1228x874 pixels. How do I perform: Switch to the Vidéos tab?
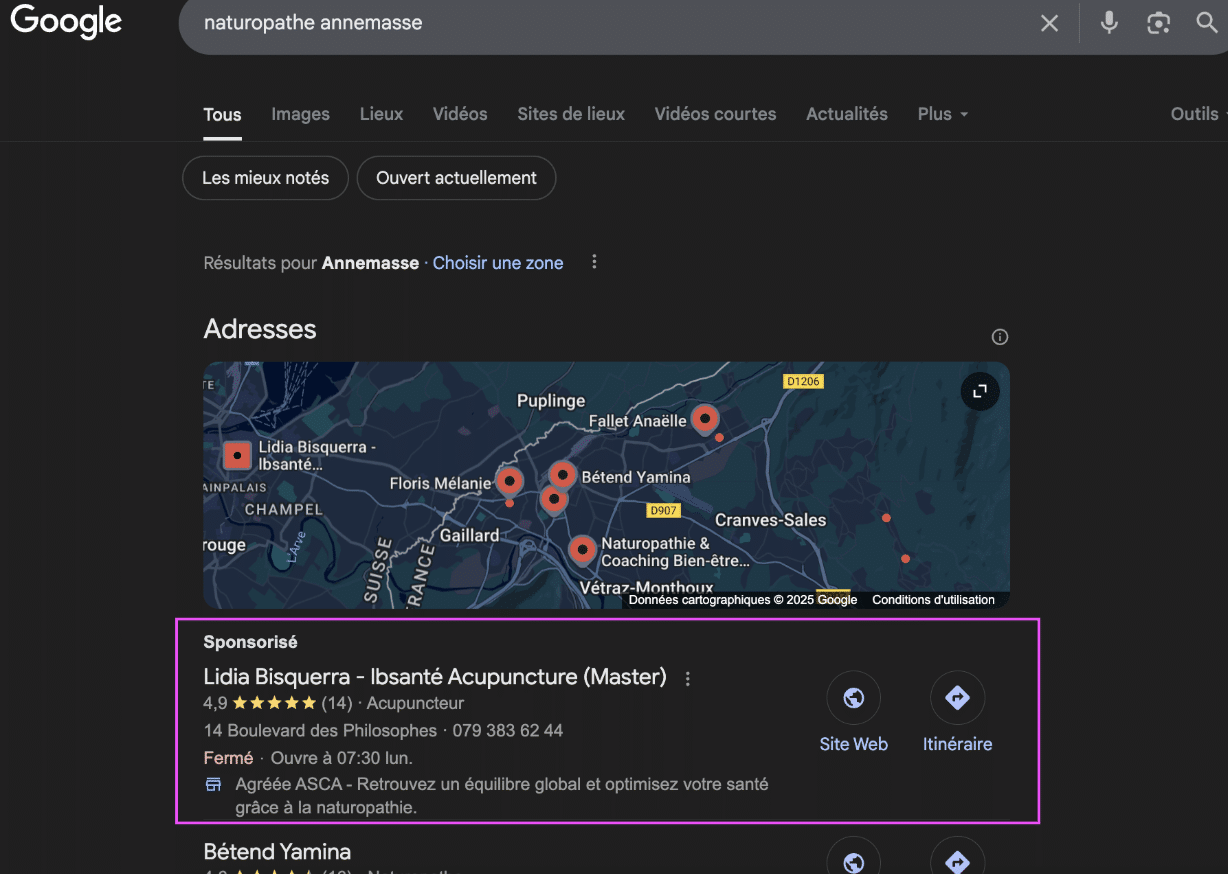[460, 114]
